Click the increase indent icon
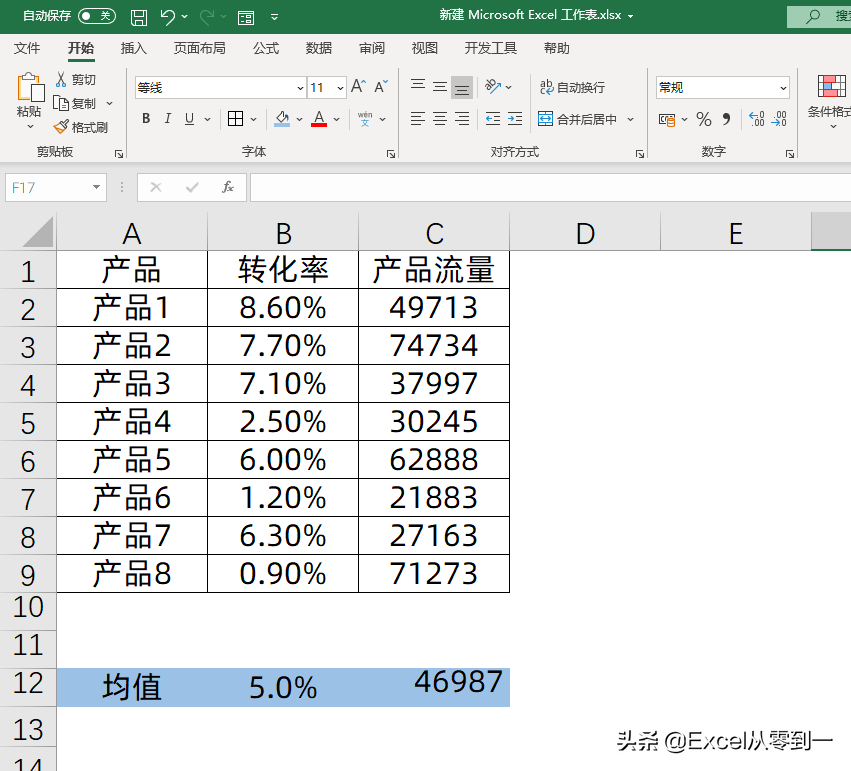 tap(515, 118)
